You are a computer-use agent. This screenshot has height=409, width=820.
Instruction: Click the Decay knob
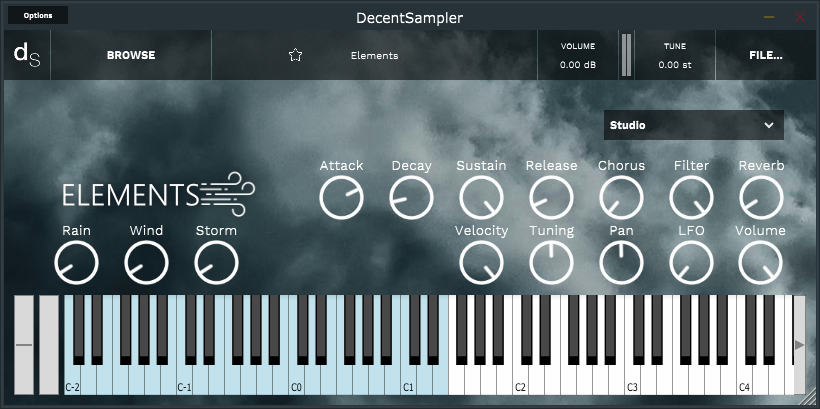point(412,198)
